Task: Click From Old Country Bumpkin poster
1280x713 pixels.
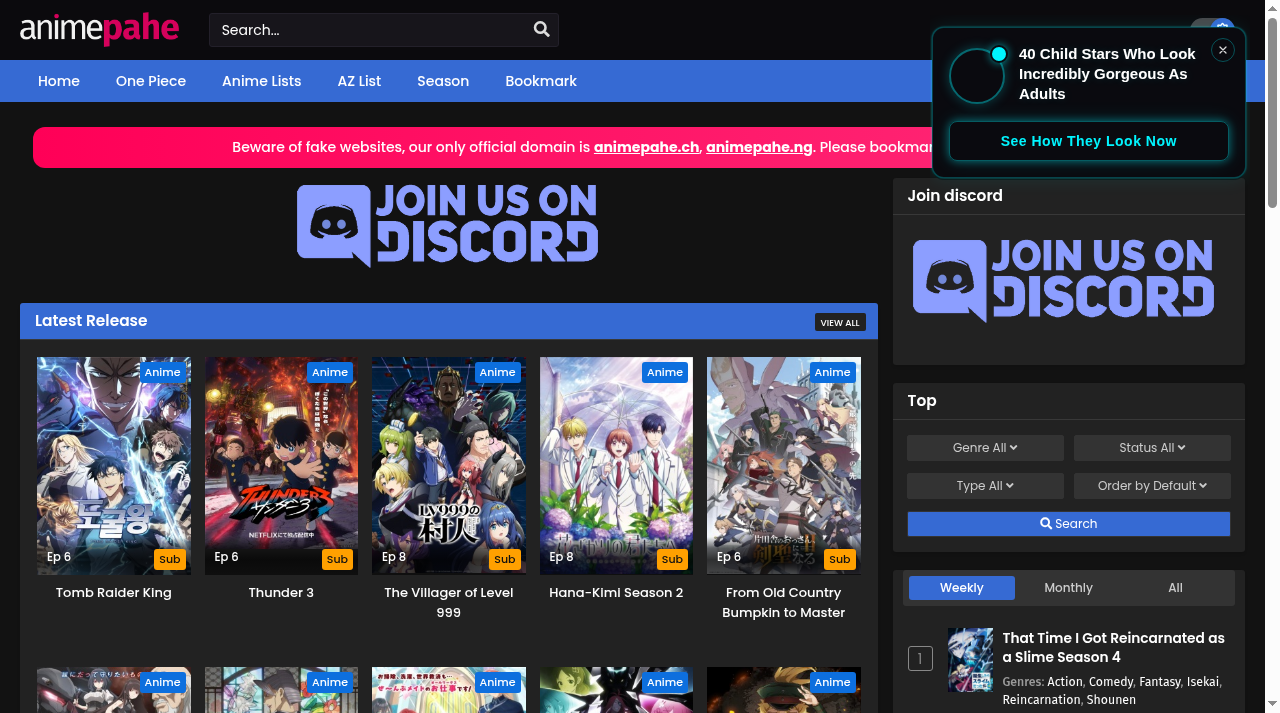Action: 784,466
